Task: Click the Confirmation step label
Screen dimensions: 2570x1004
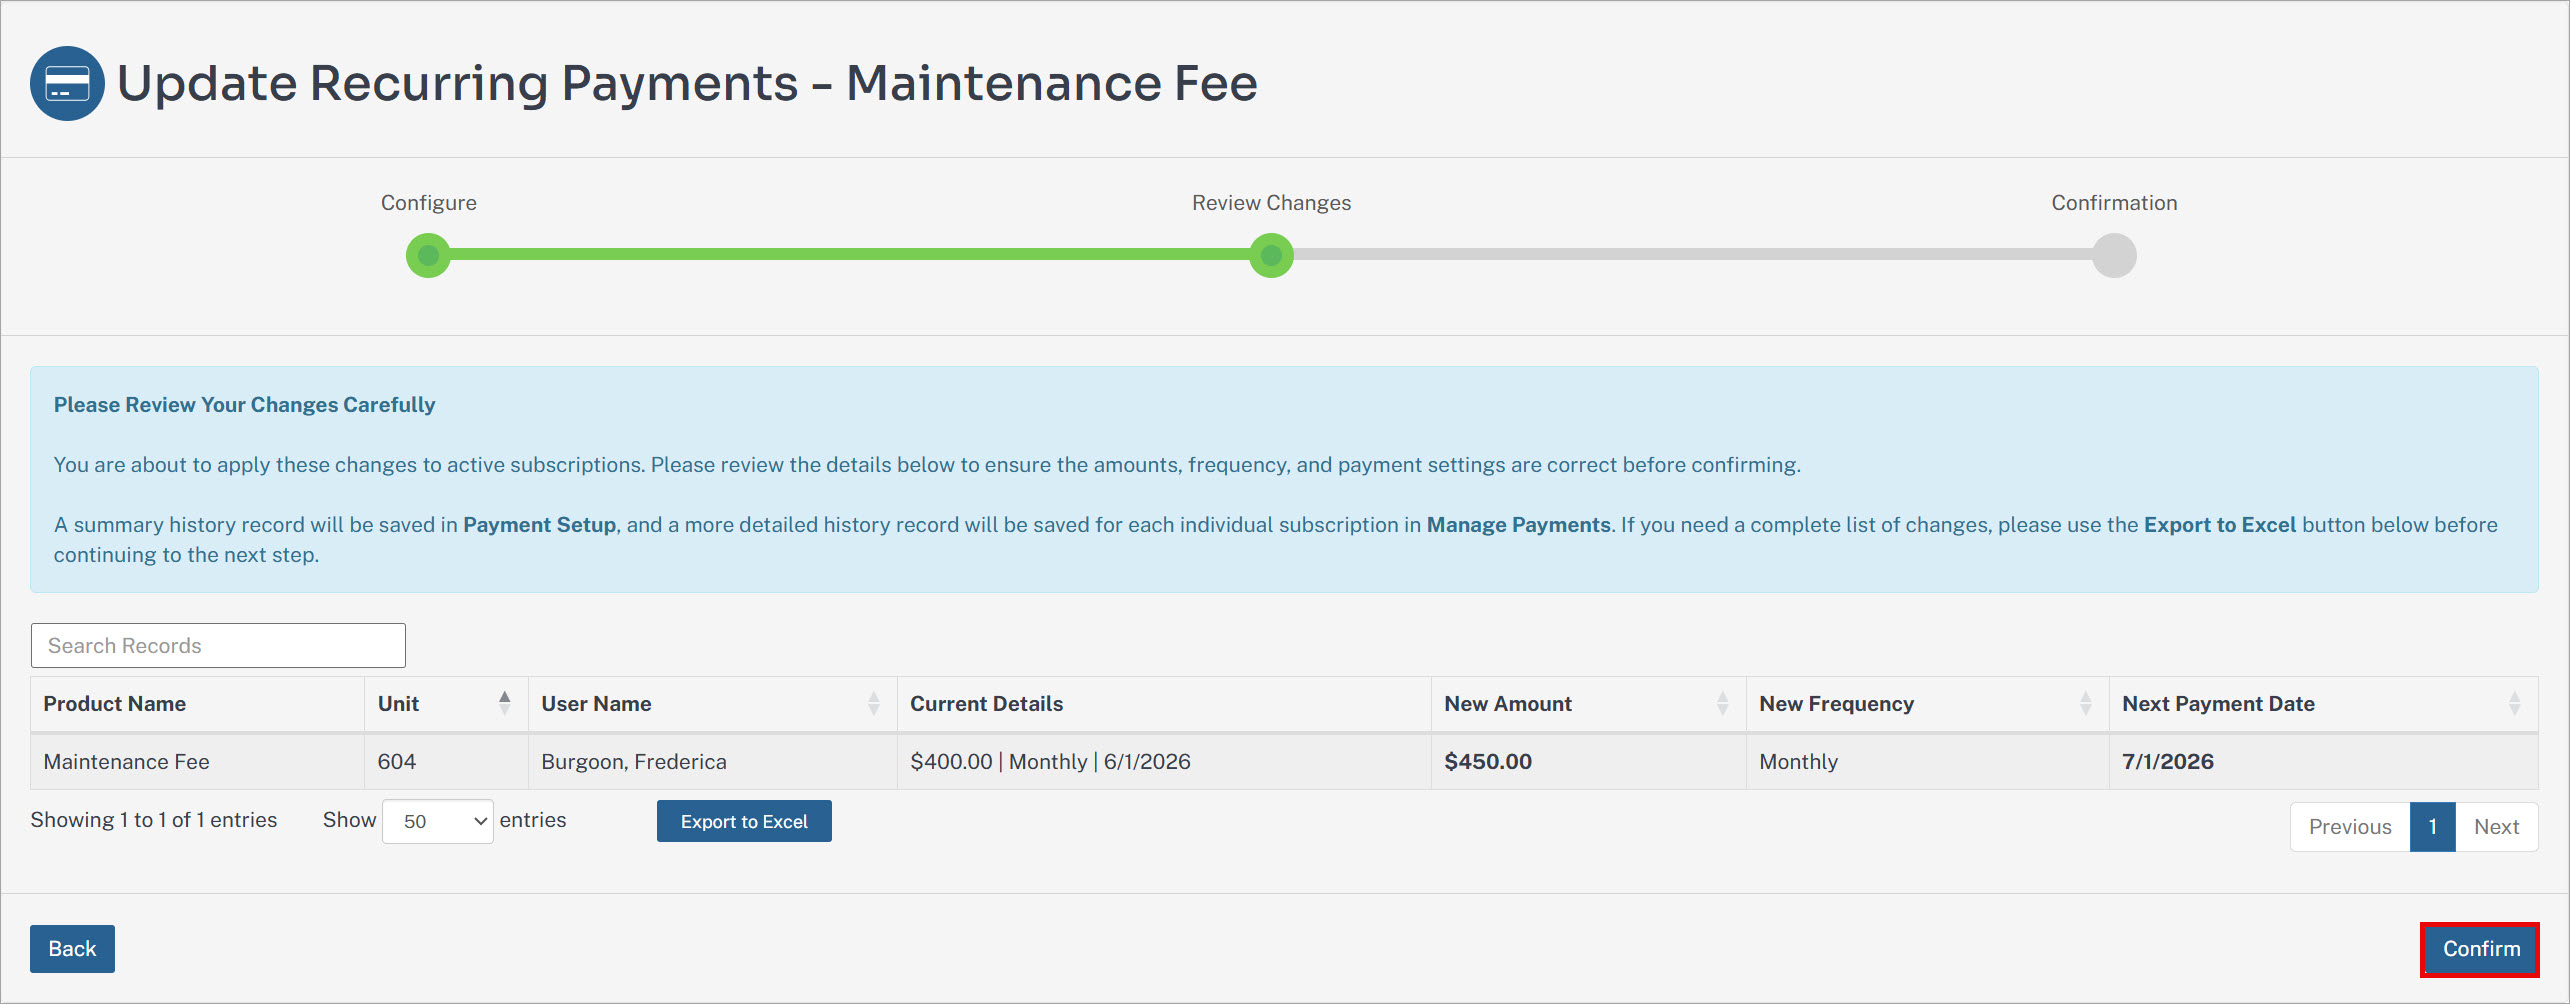Action: (x=2114, y=203)
